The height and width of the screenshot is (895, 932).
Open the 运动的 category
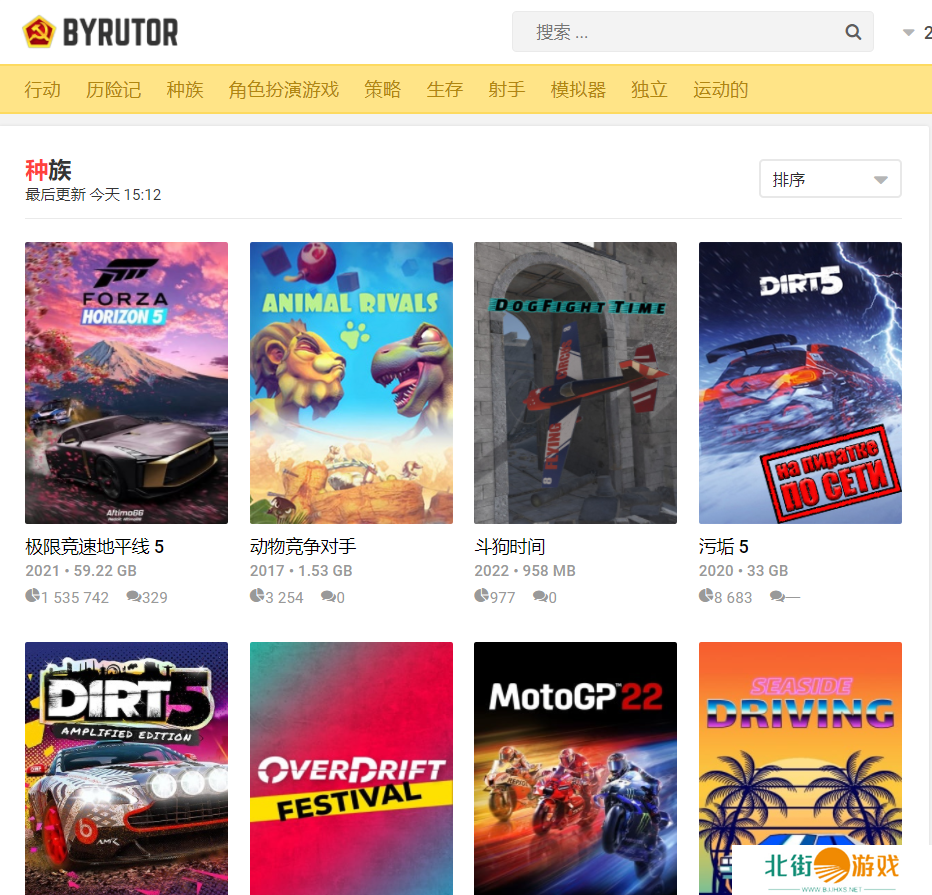pyautogui.click(x=720, y=90)
